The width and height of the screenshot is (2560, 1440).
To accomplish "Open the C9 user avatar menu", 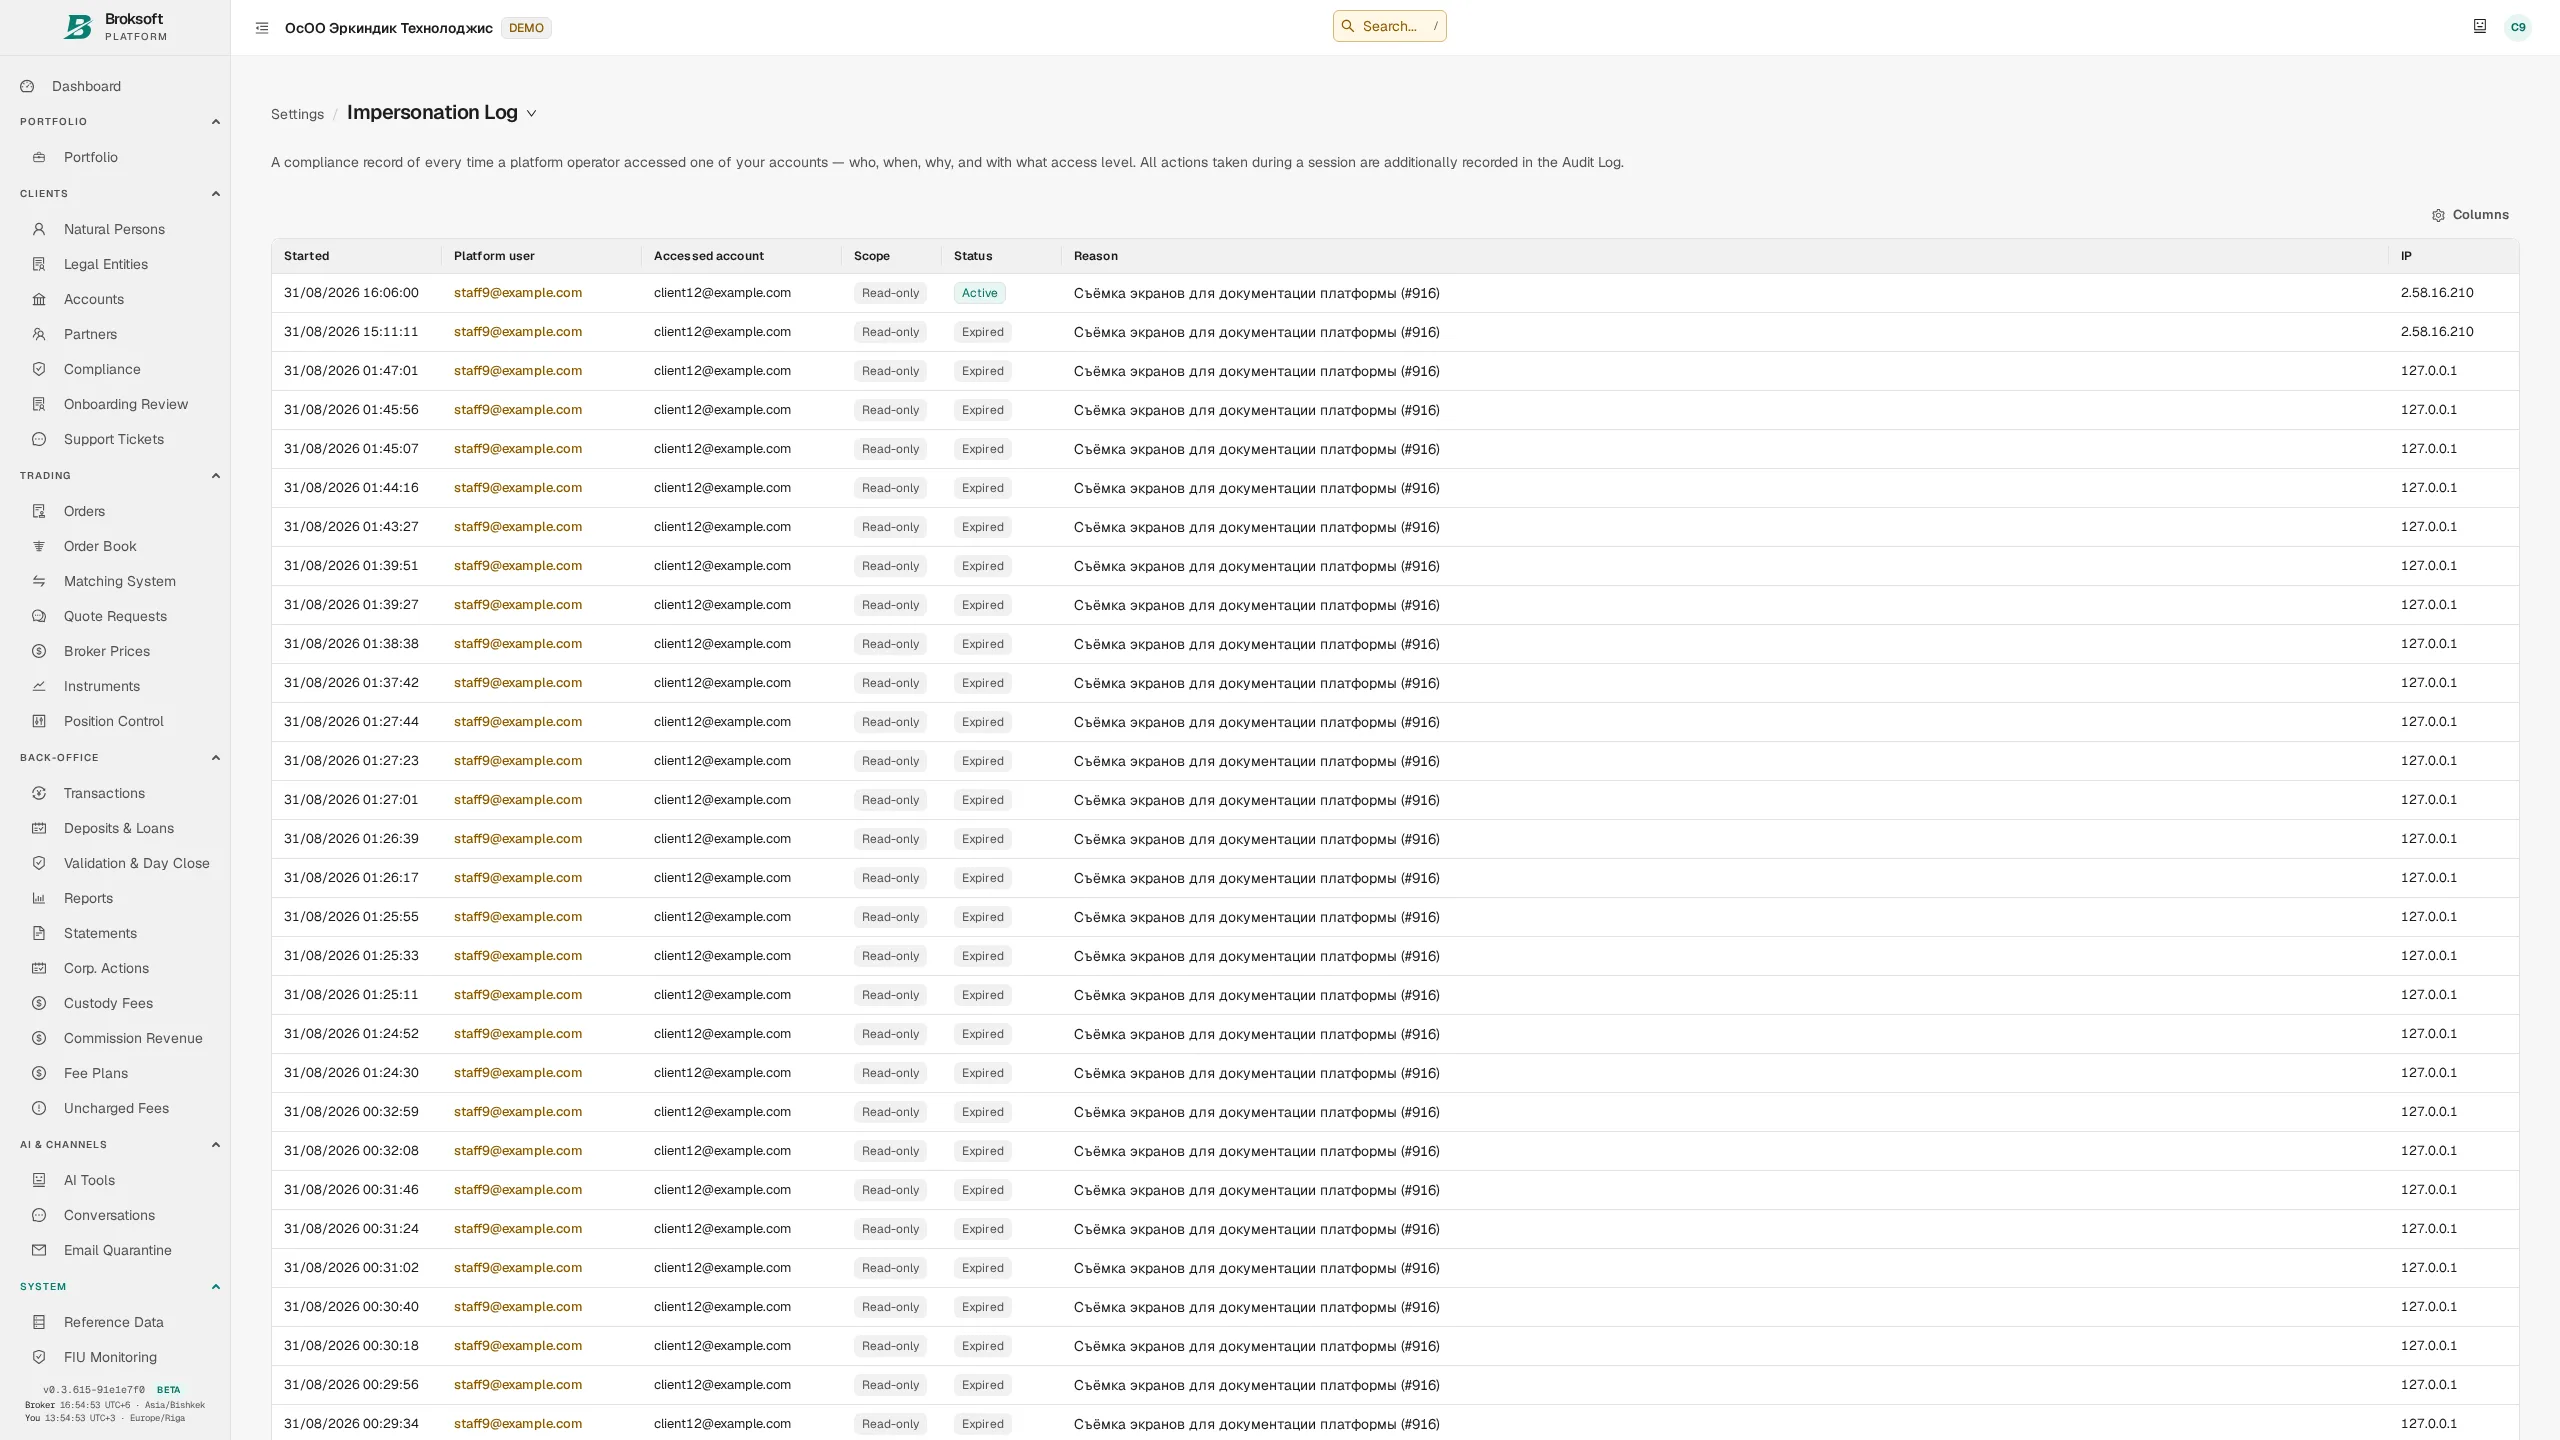I will 2517,27.
